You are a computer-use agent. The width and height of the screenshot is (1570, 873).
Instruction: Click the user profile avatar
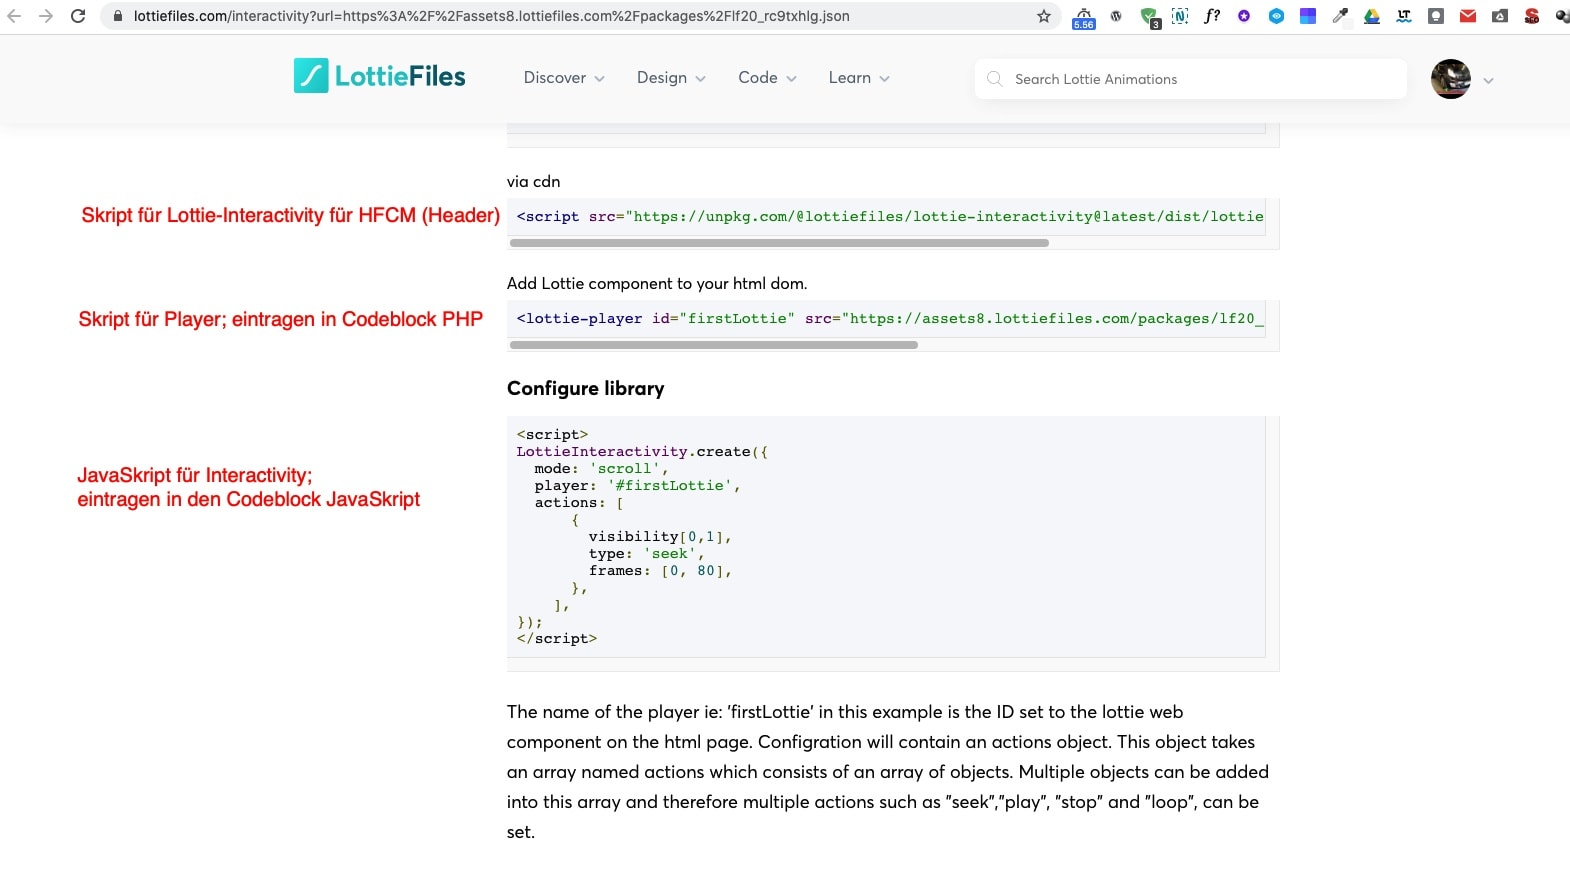[1450, 79]
